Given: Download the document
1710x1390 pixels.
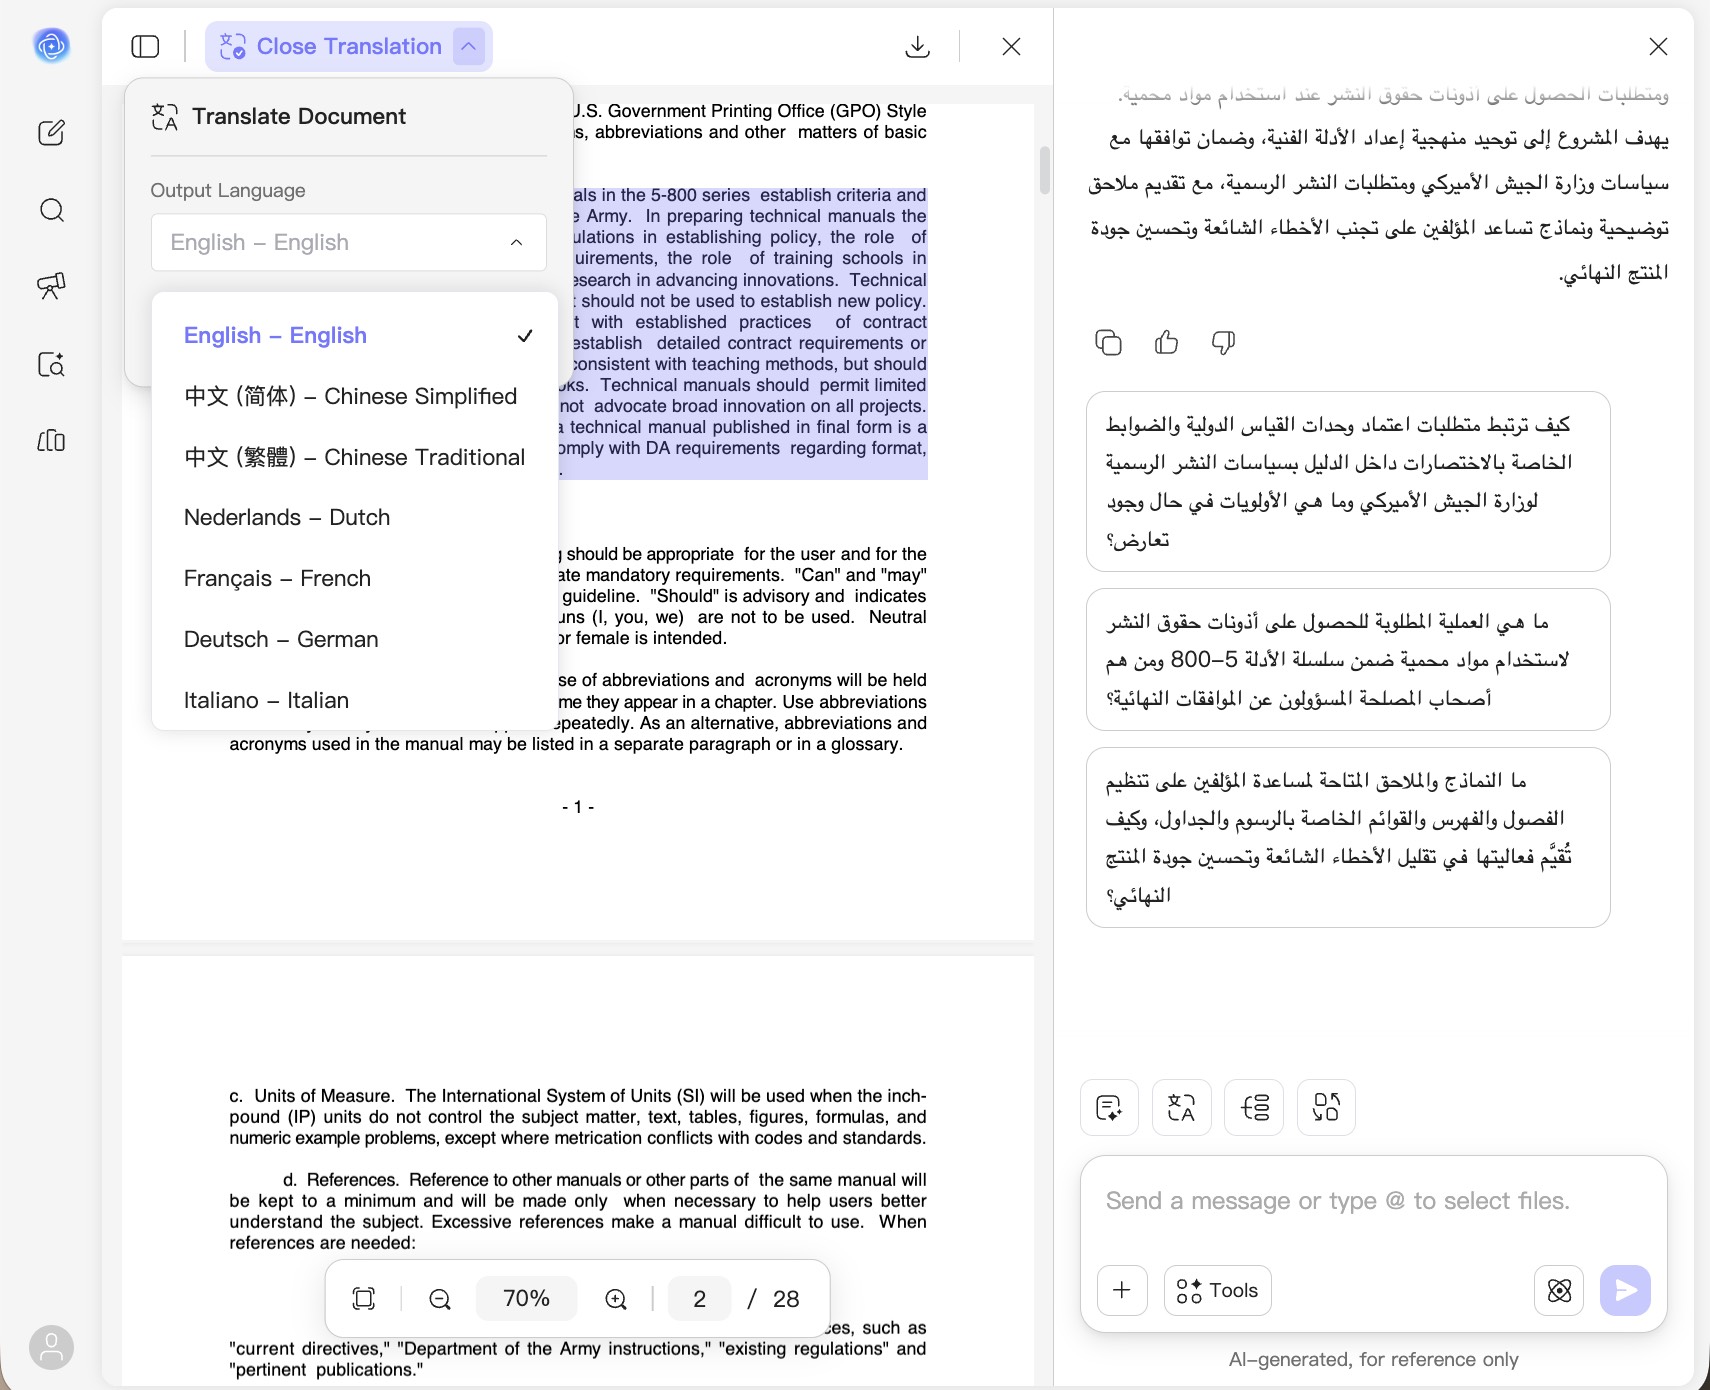Looking at the screenshot, I should (x=917, y=46).
